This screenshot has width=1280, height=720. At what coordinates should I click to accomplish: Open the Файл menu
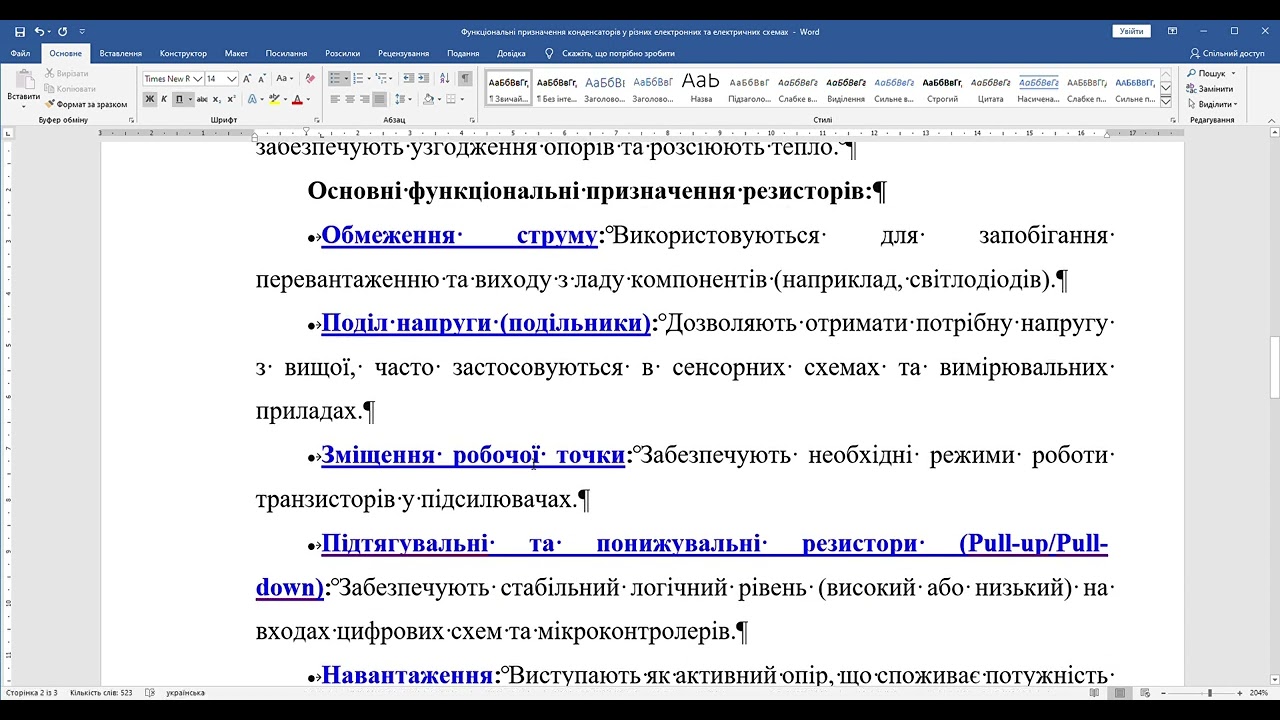click(x=20, y=53)
